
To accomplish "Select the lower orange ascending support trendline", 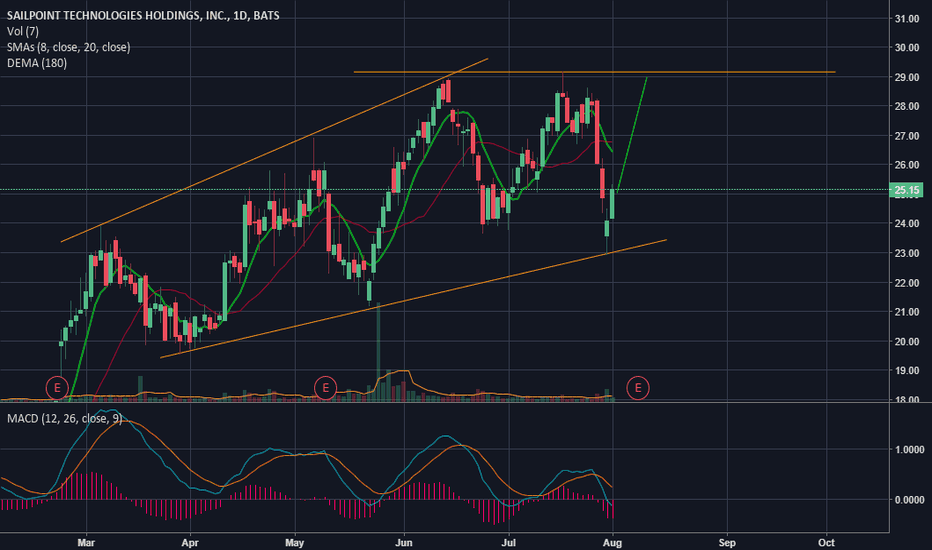I will [x=413, y=298].
